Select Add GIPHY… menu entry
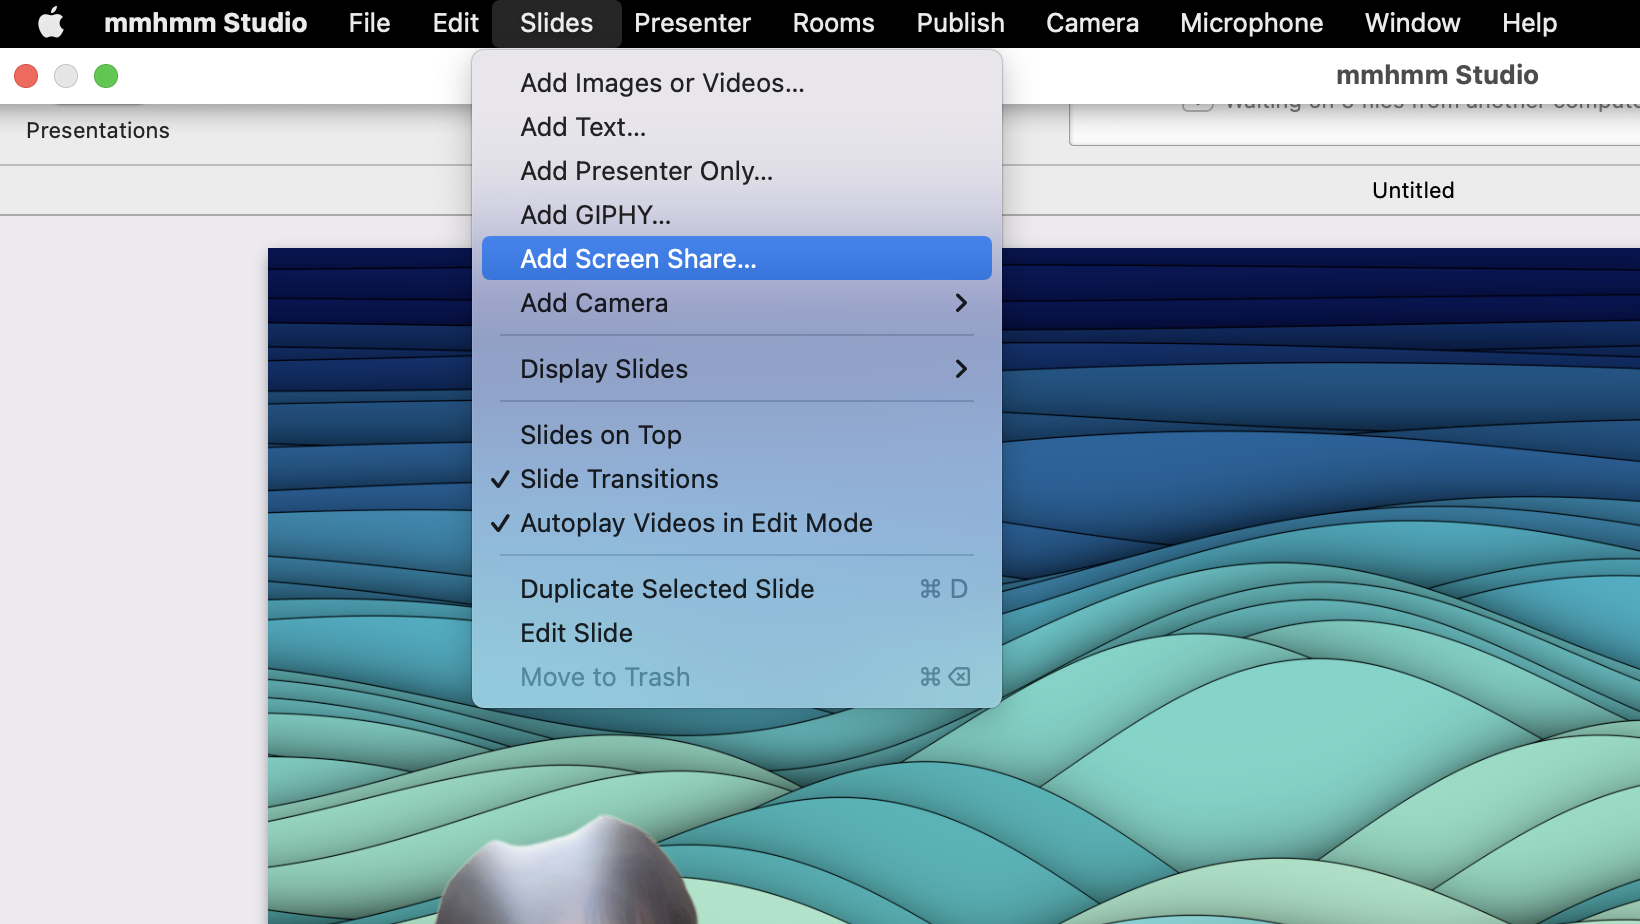This screenshot has width=1640, height=924. pyautogui.click(x=737, y=215)
